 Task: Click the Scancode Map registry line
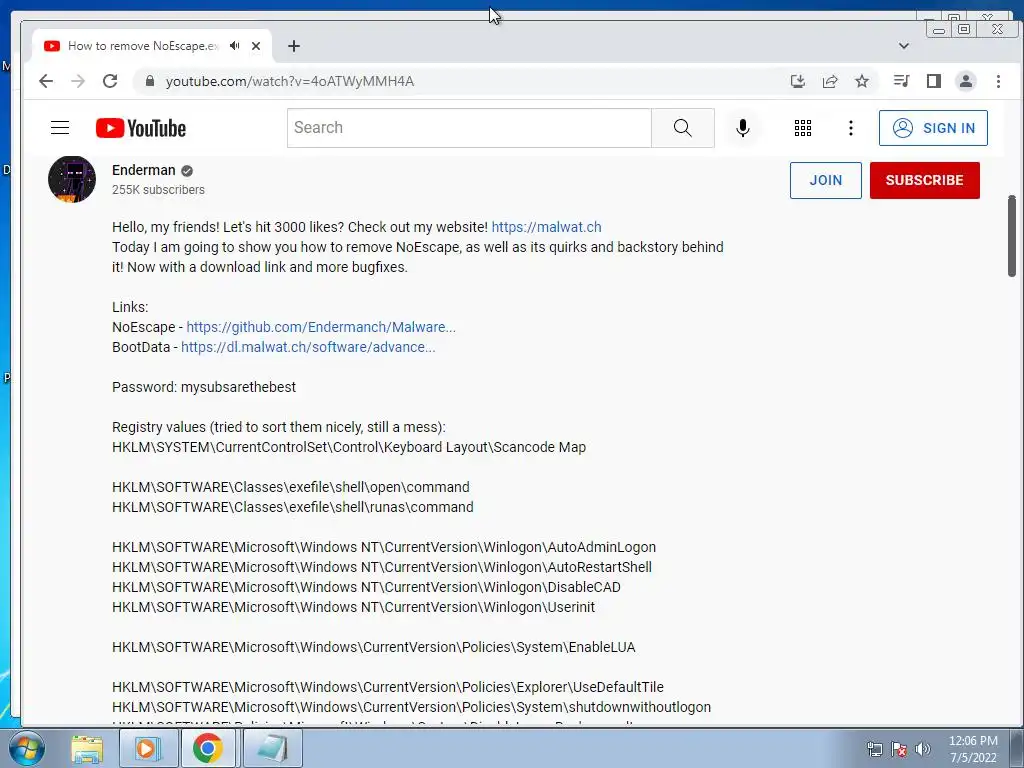[349, 447]
